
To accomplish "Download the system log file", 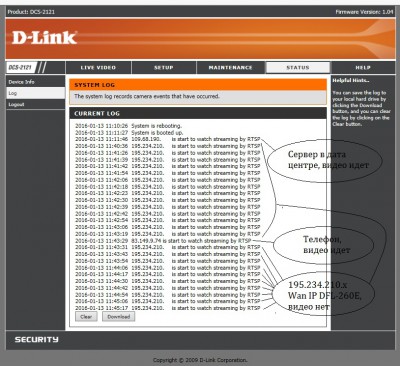I will (119, 316).
